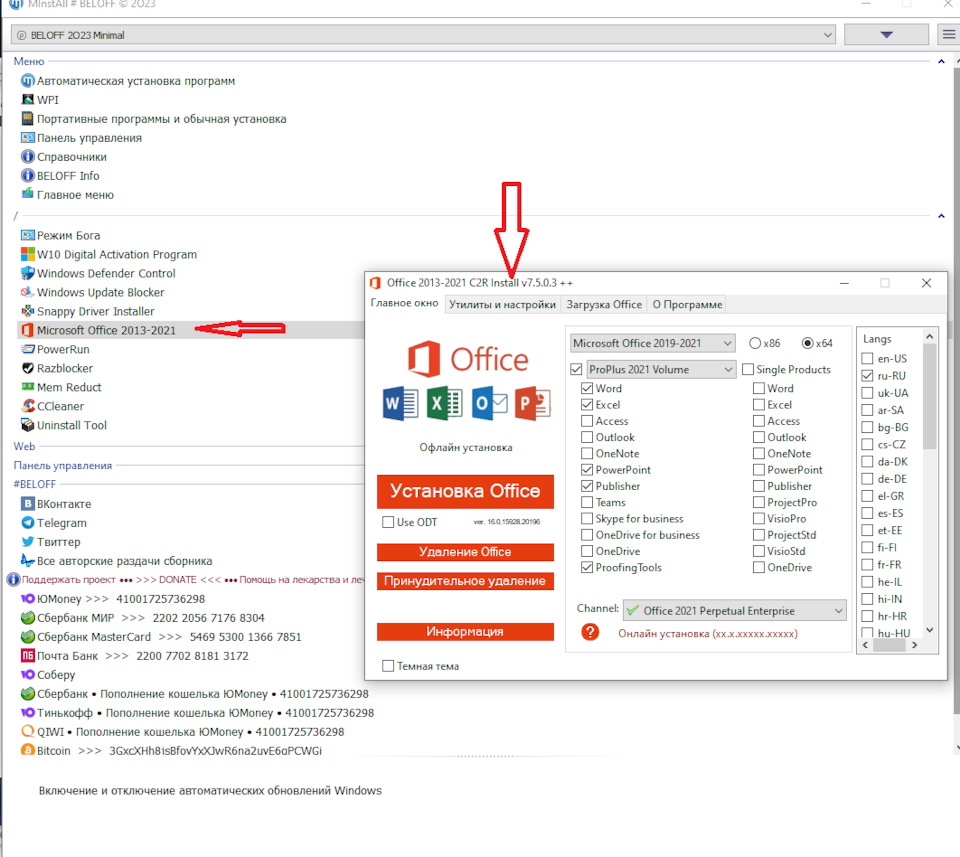This screenshot has height=857, width=960.
Task: Select the x86 architecture radio button
Action: 755,343
